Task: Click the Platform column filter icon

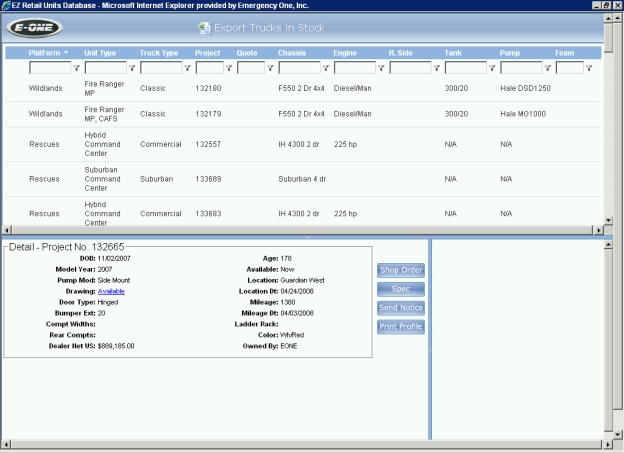Action: point(77,68)
